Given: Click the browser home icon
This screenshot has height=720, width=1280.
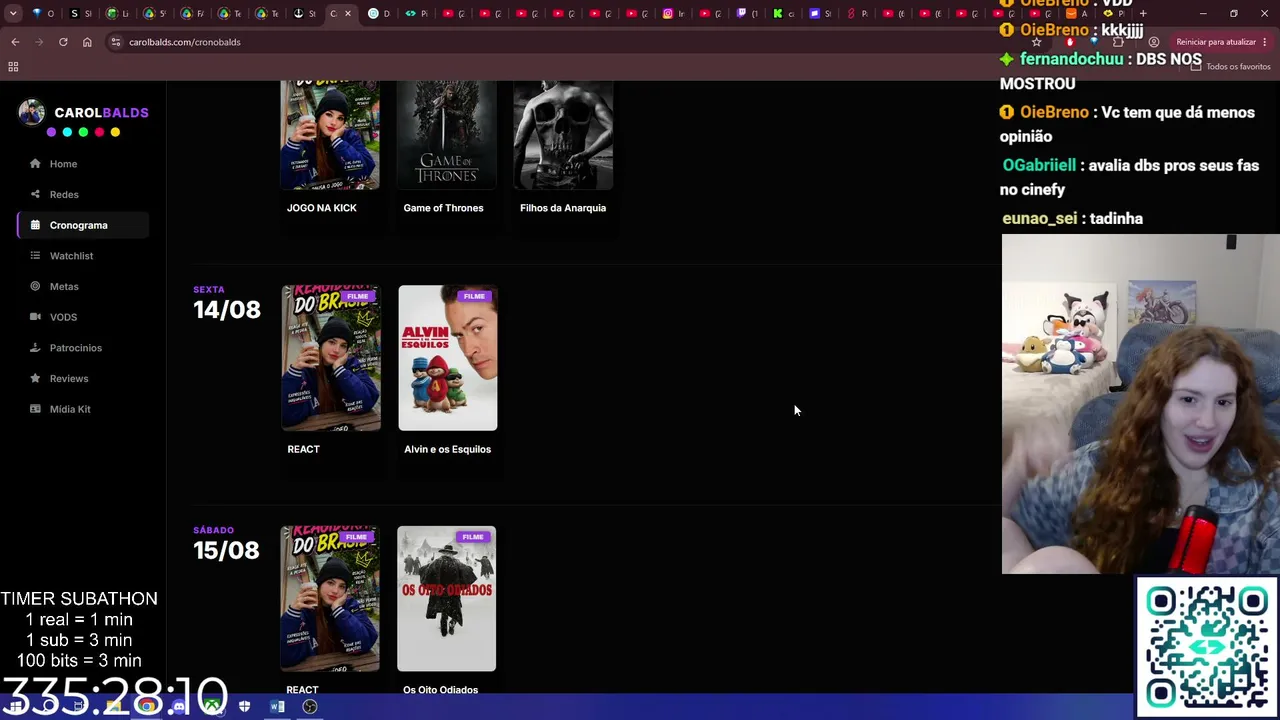Looking at the screenshot, I should click(x=87, y=42).
